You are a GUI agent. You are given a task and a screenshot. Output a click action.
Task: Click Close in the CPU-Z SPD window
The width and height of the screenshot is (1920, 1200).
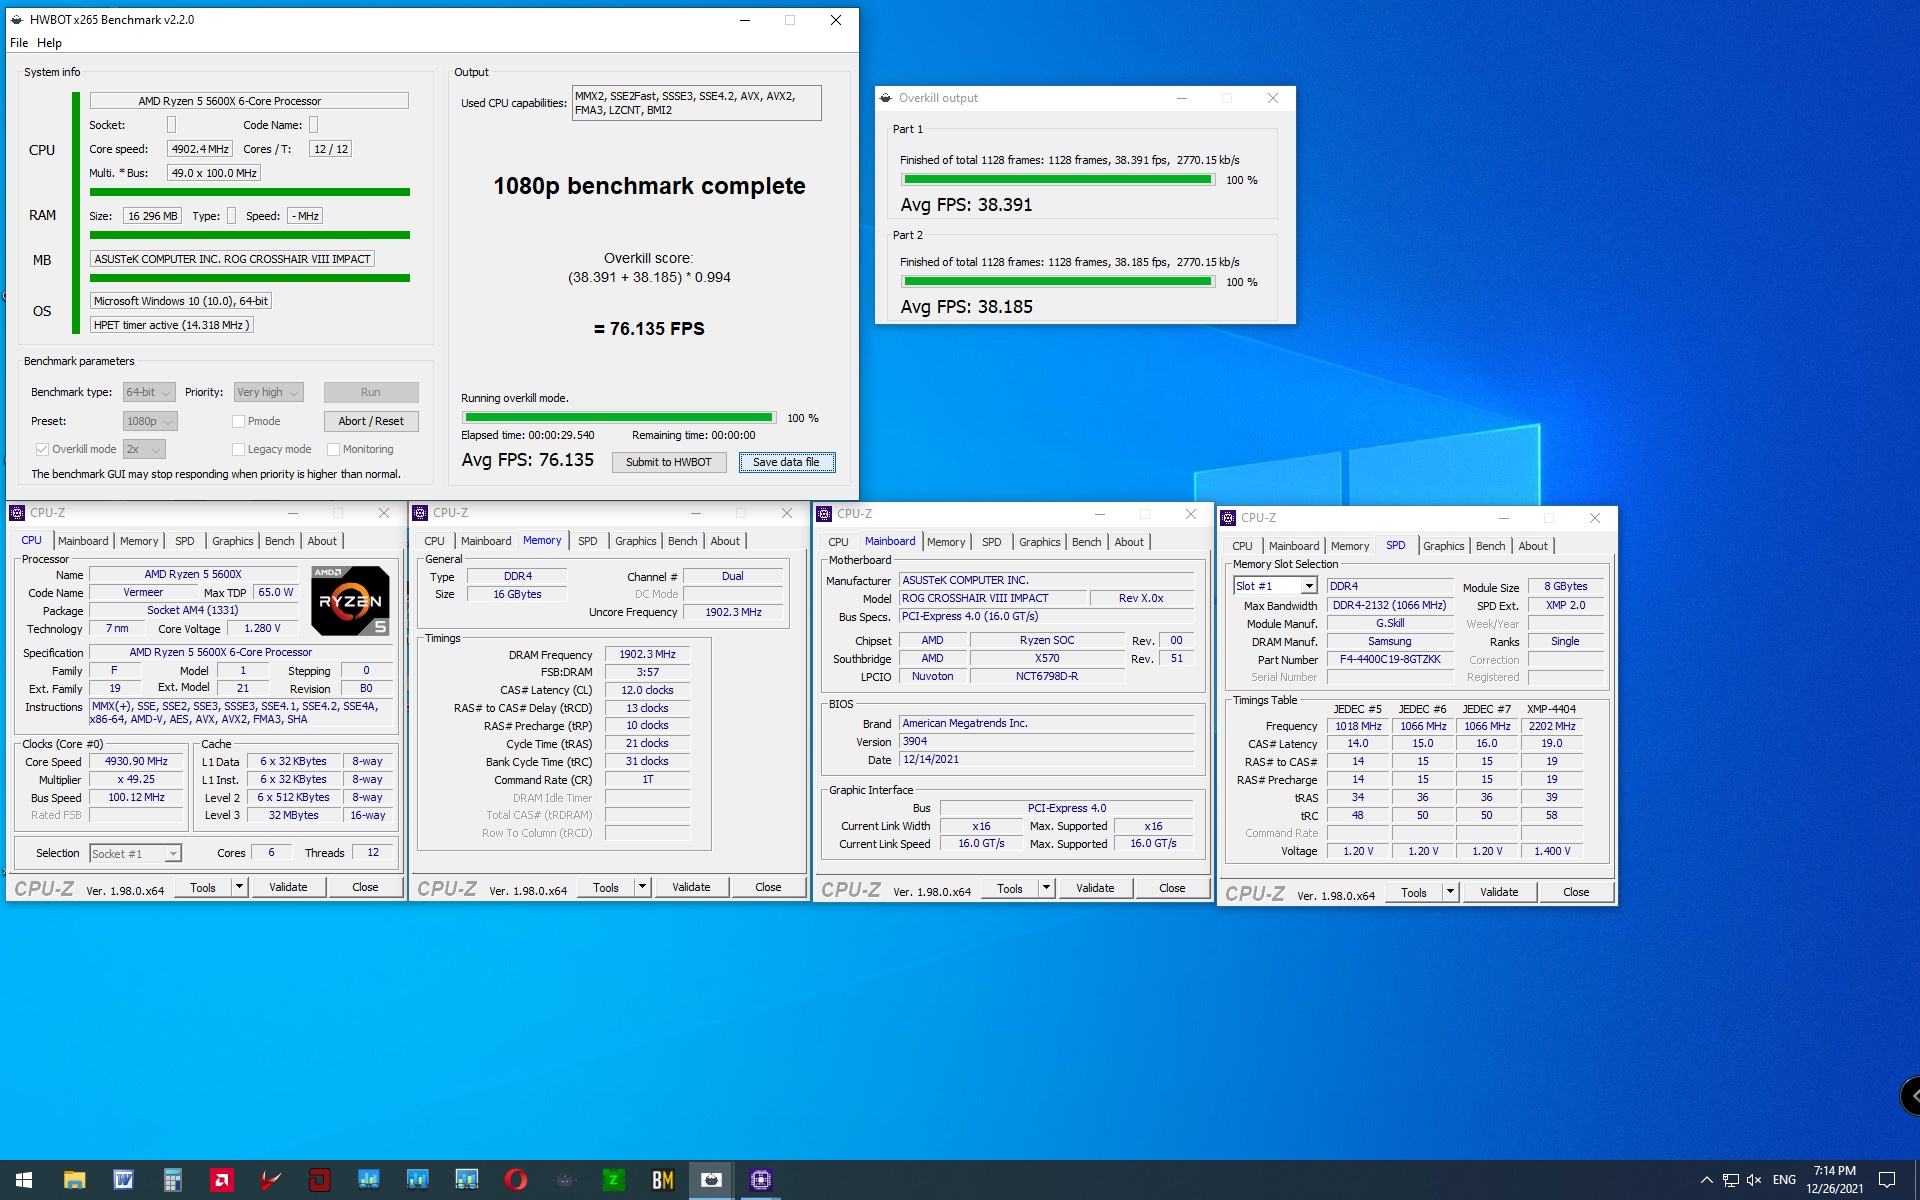pos(1576,892)
